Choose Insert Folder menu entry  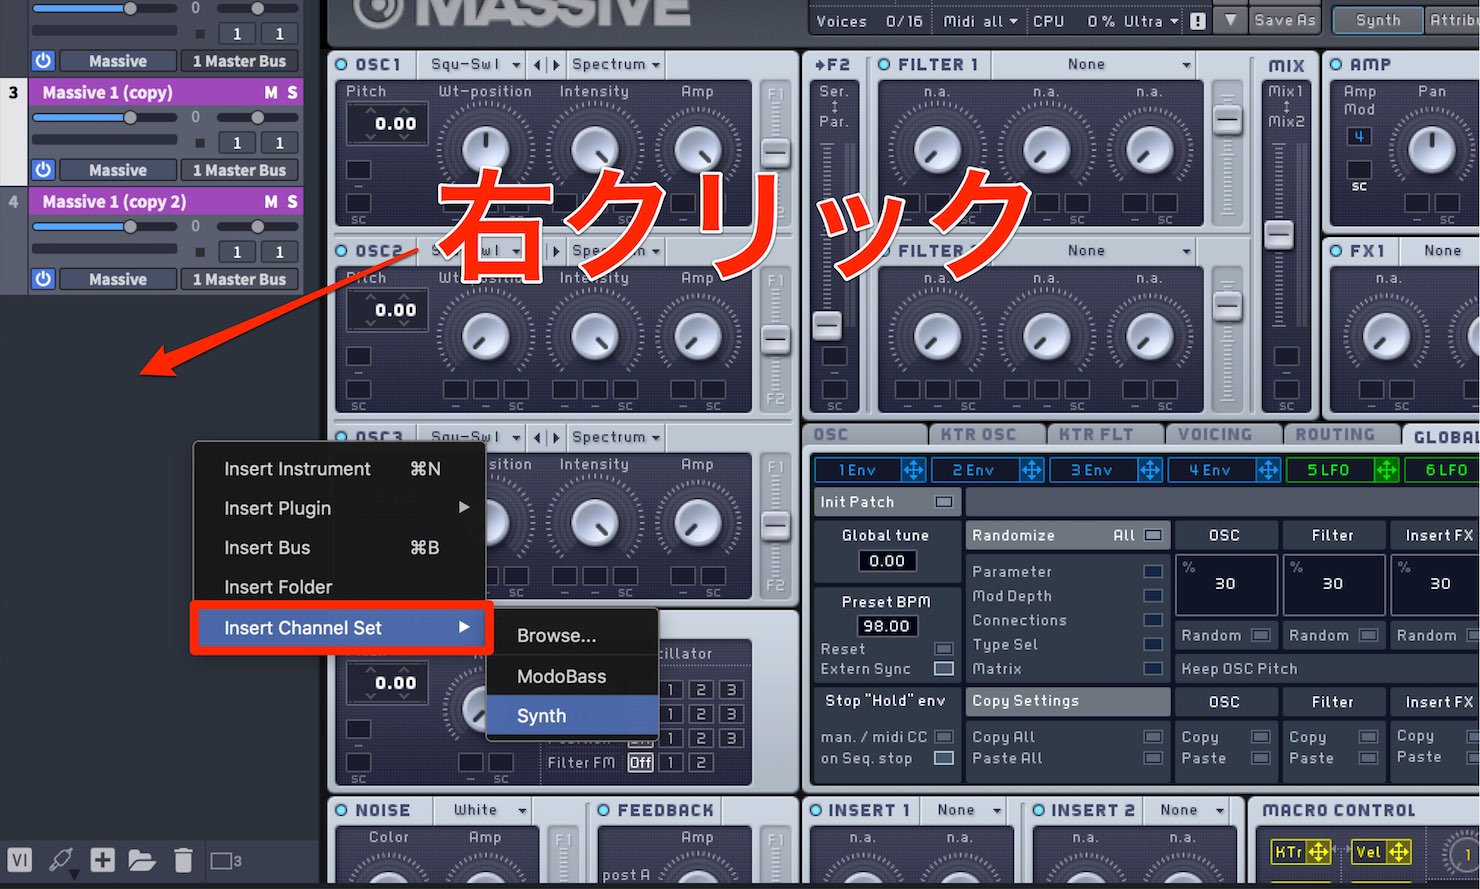(x=338, y=587)
